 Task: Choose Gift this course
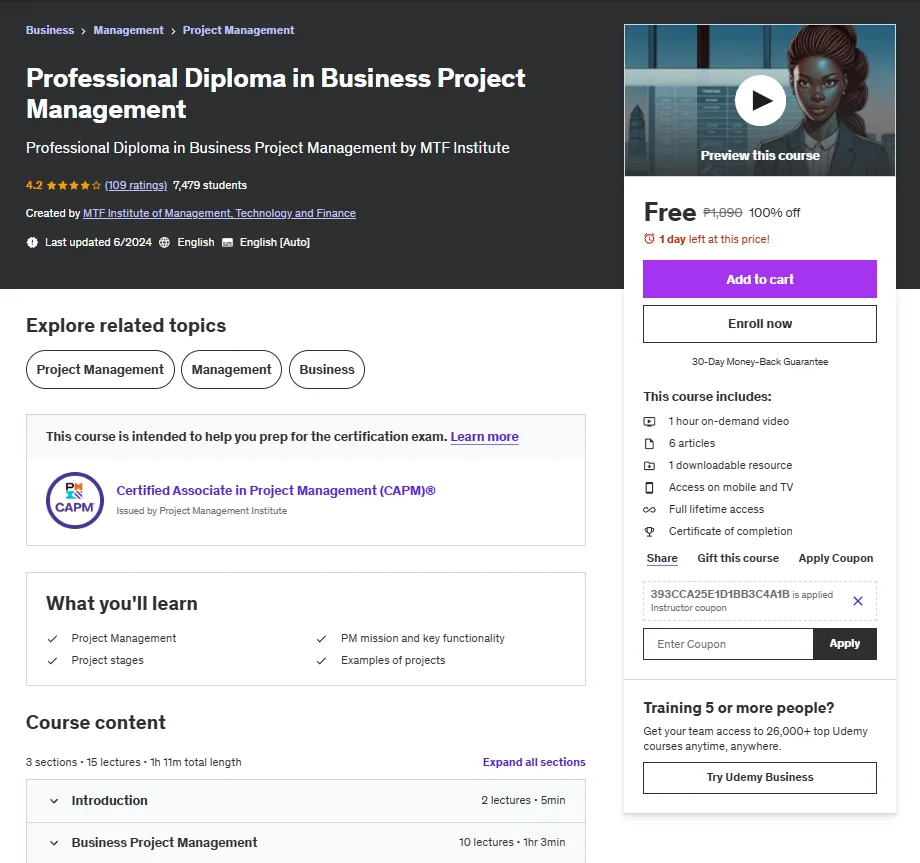coord(738,558)
